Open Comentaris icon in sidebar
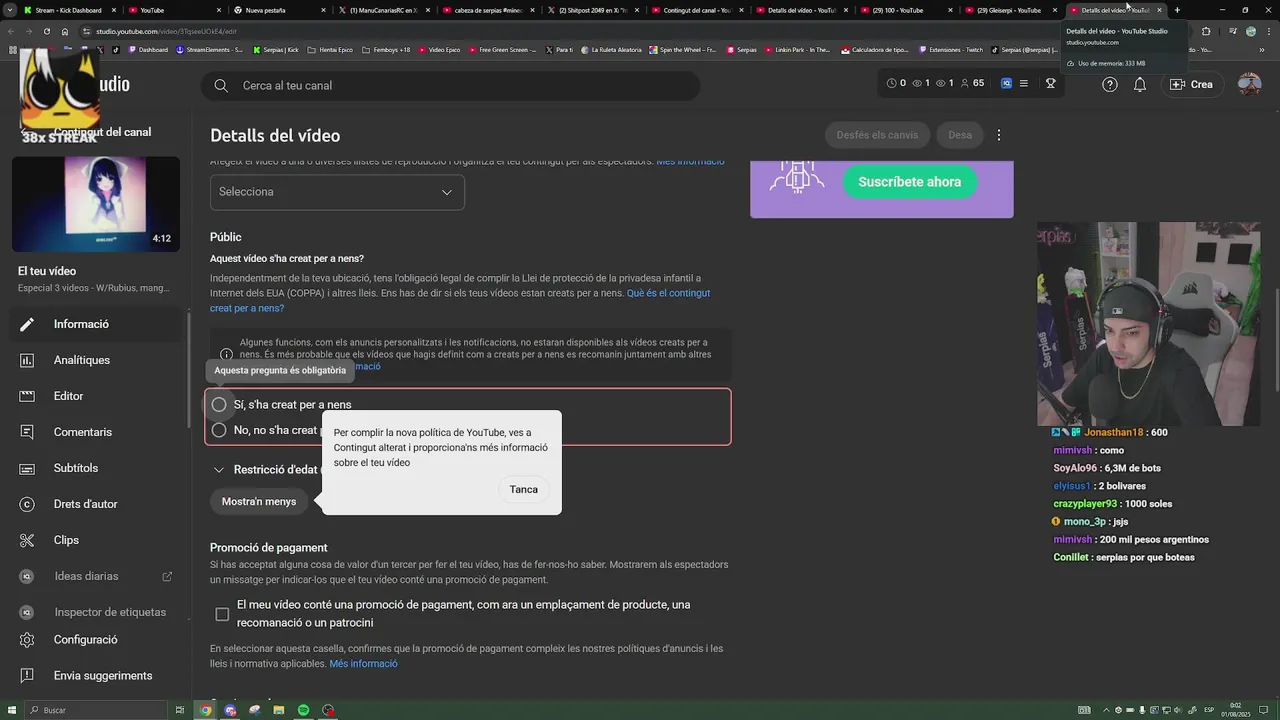This screenshot has height=720, width=1280. [27, 432]
